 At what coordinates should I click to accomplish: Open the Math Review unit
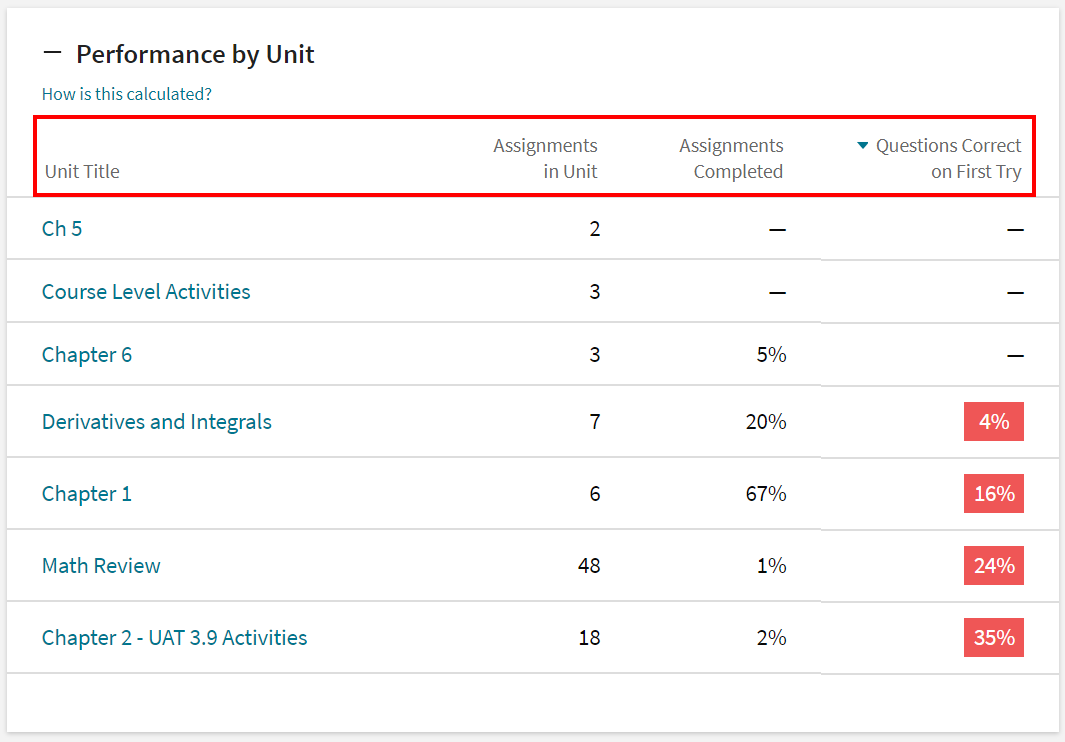click(x=101, y=565)
